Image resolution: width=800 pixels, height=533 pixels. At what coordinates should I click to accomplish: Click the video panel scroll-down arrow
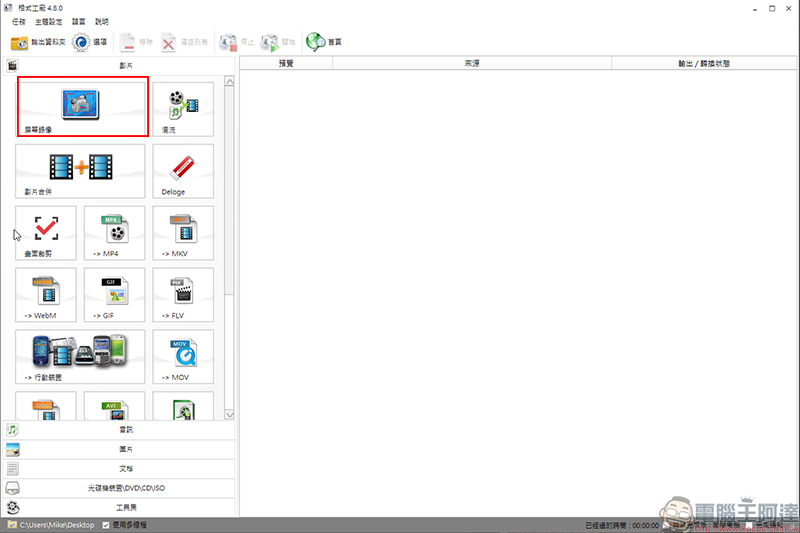pyautogui.click(x=230, y=415)
